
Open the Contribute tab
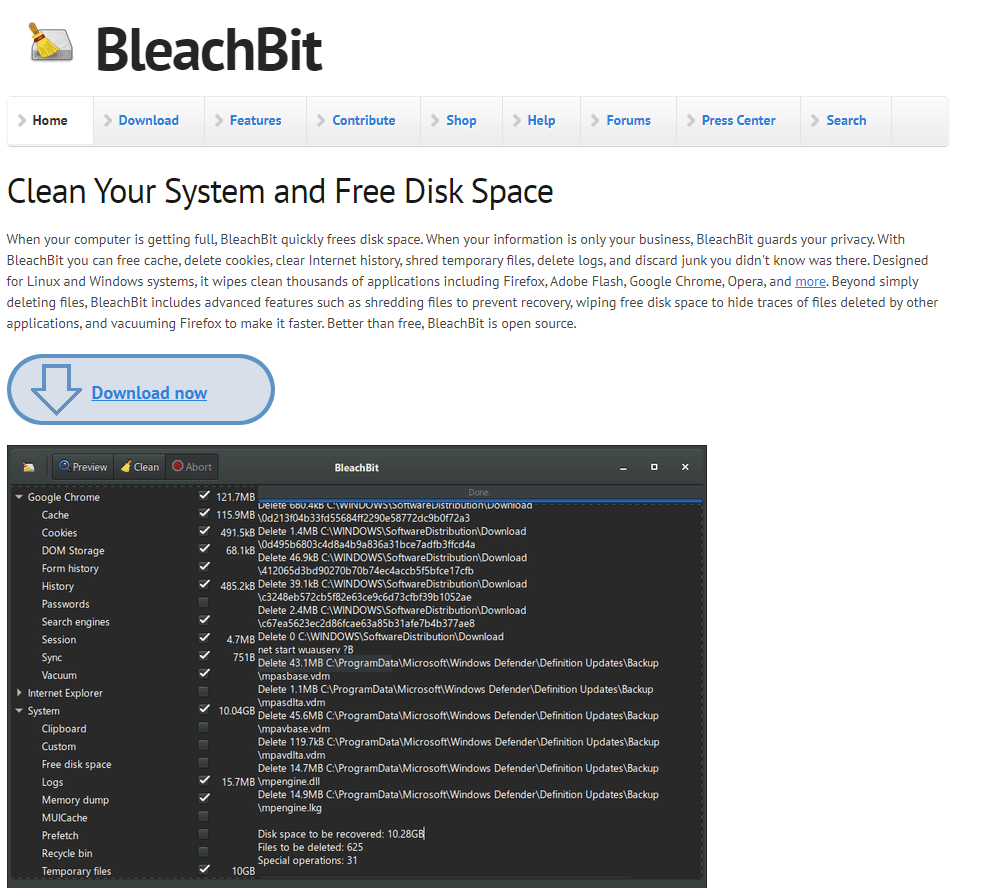click(x=363, y=120)
